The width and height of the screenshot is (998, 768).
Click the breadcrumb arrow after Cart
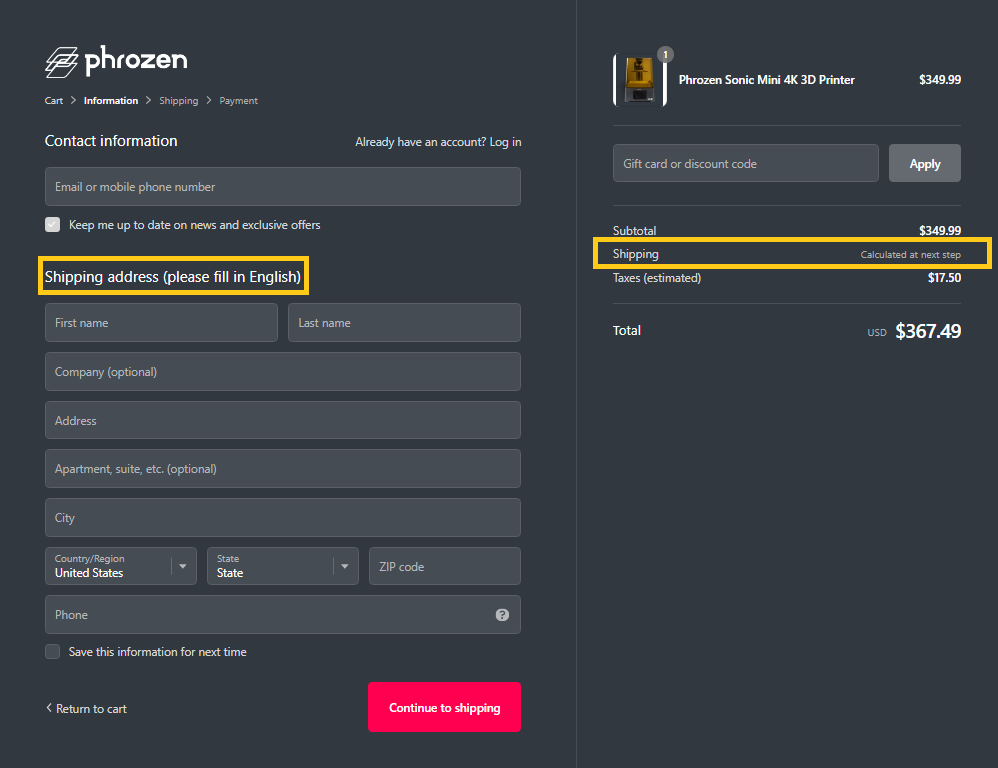tap(73, 100)
